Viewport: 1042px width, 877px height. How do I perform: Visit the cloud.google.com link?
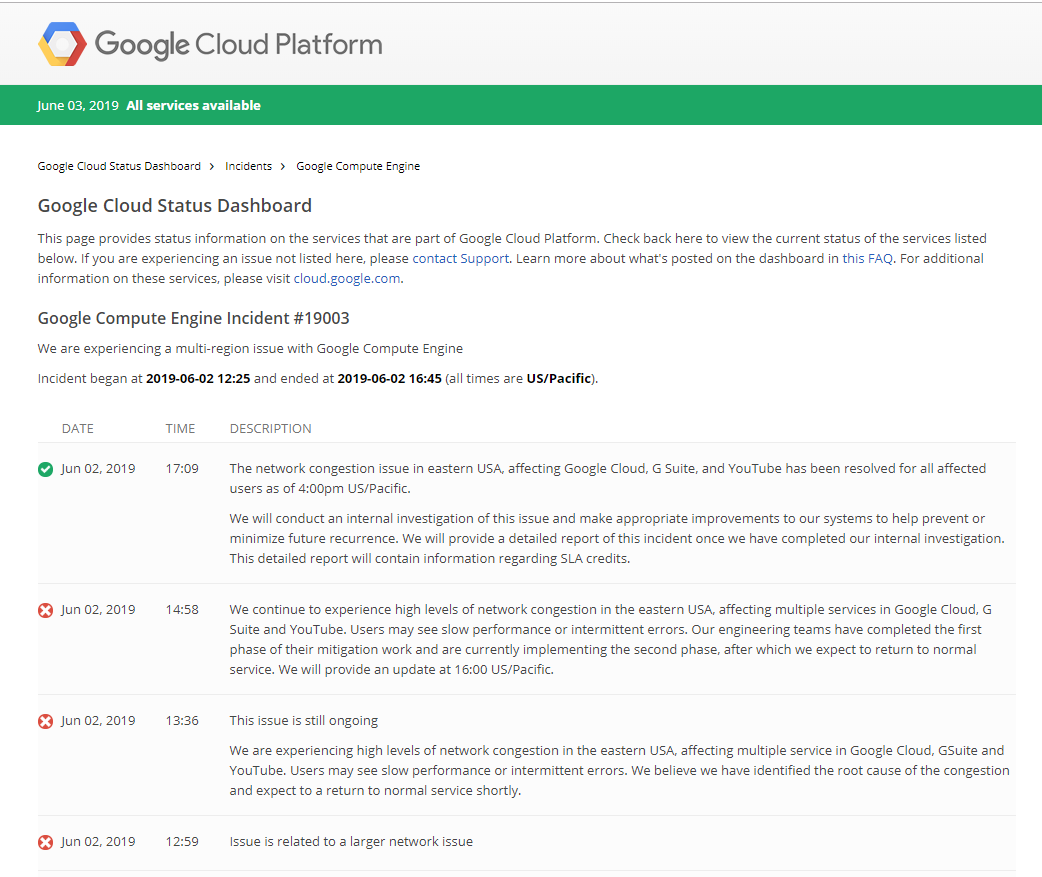coord(347,278)
